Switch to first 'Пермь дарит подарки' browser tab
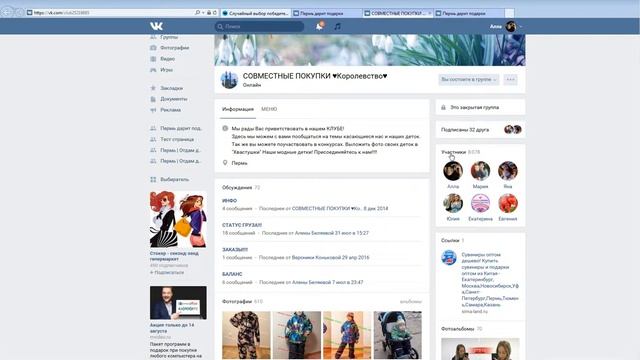The image size is (640, 360). [327, 13]
